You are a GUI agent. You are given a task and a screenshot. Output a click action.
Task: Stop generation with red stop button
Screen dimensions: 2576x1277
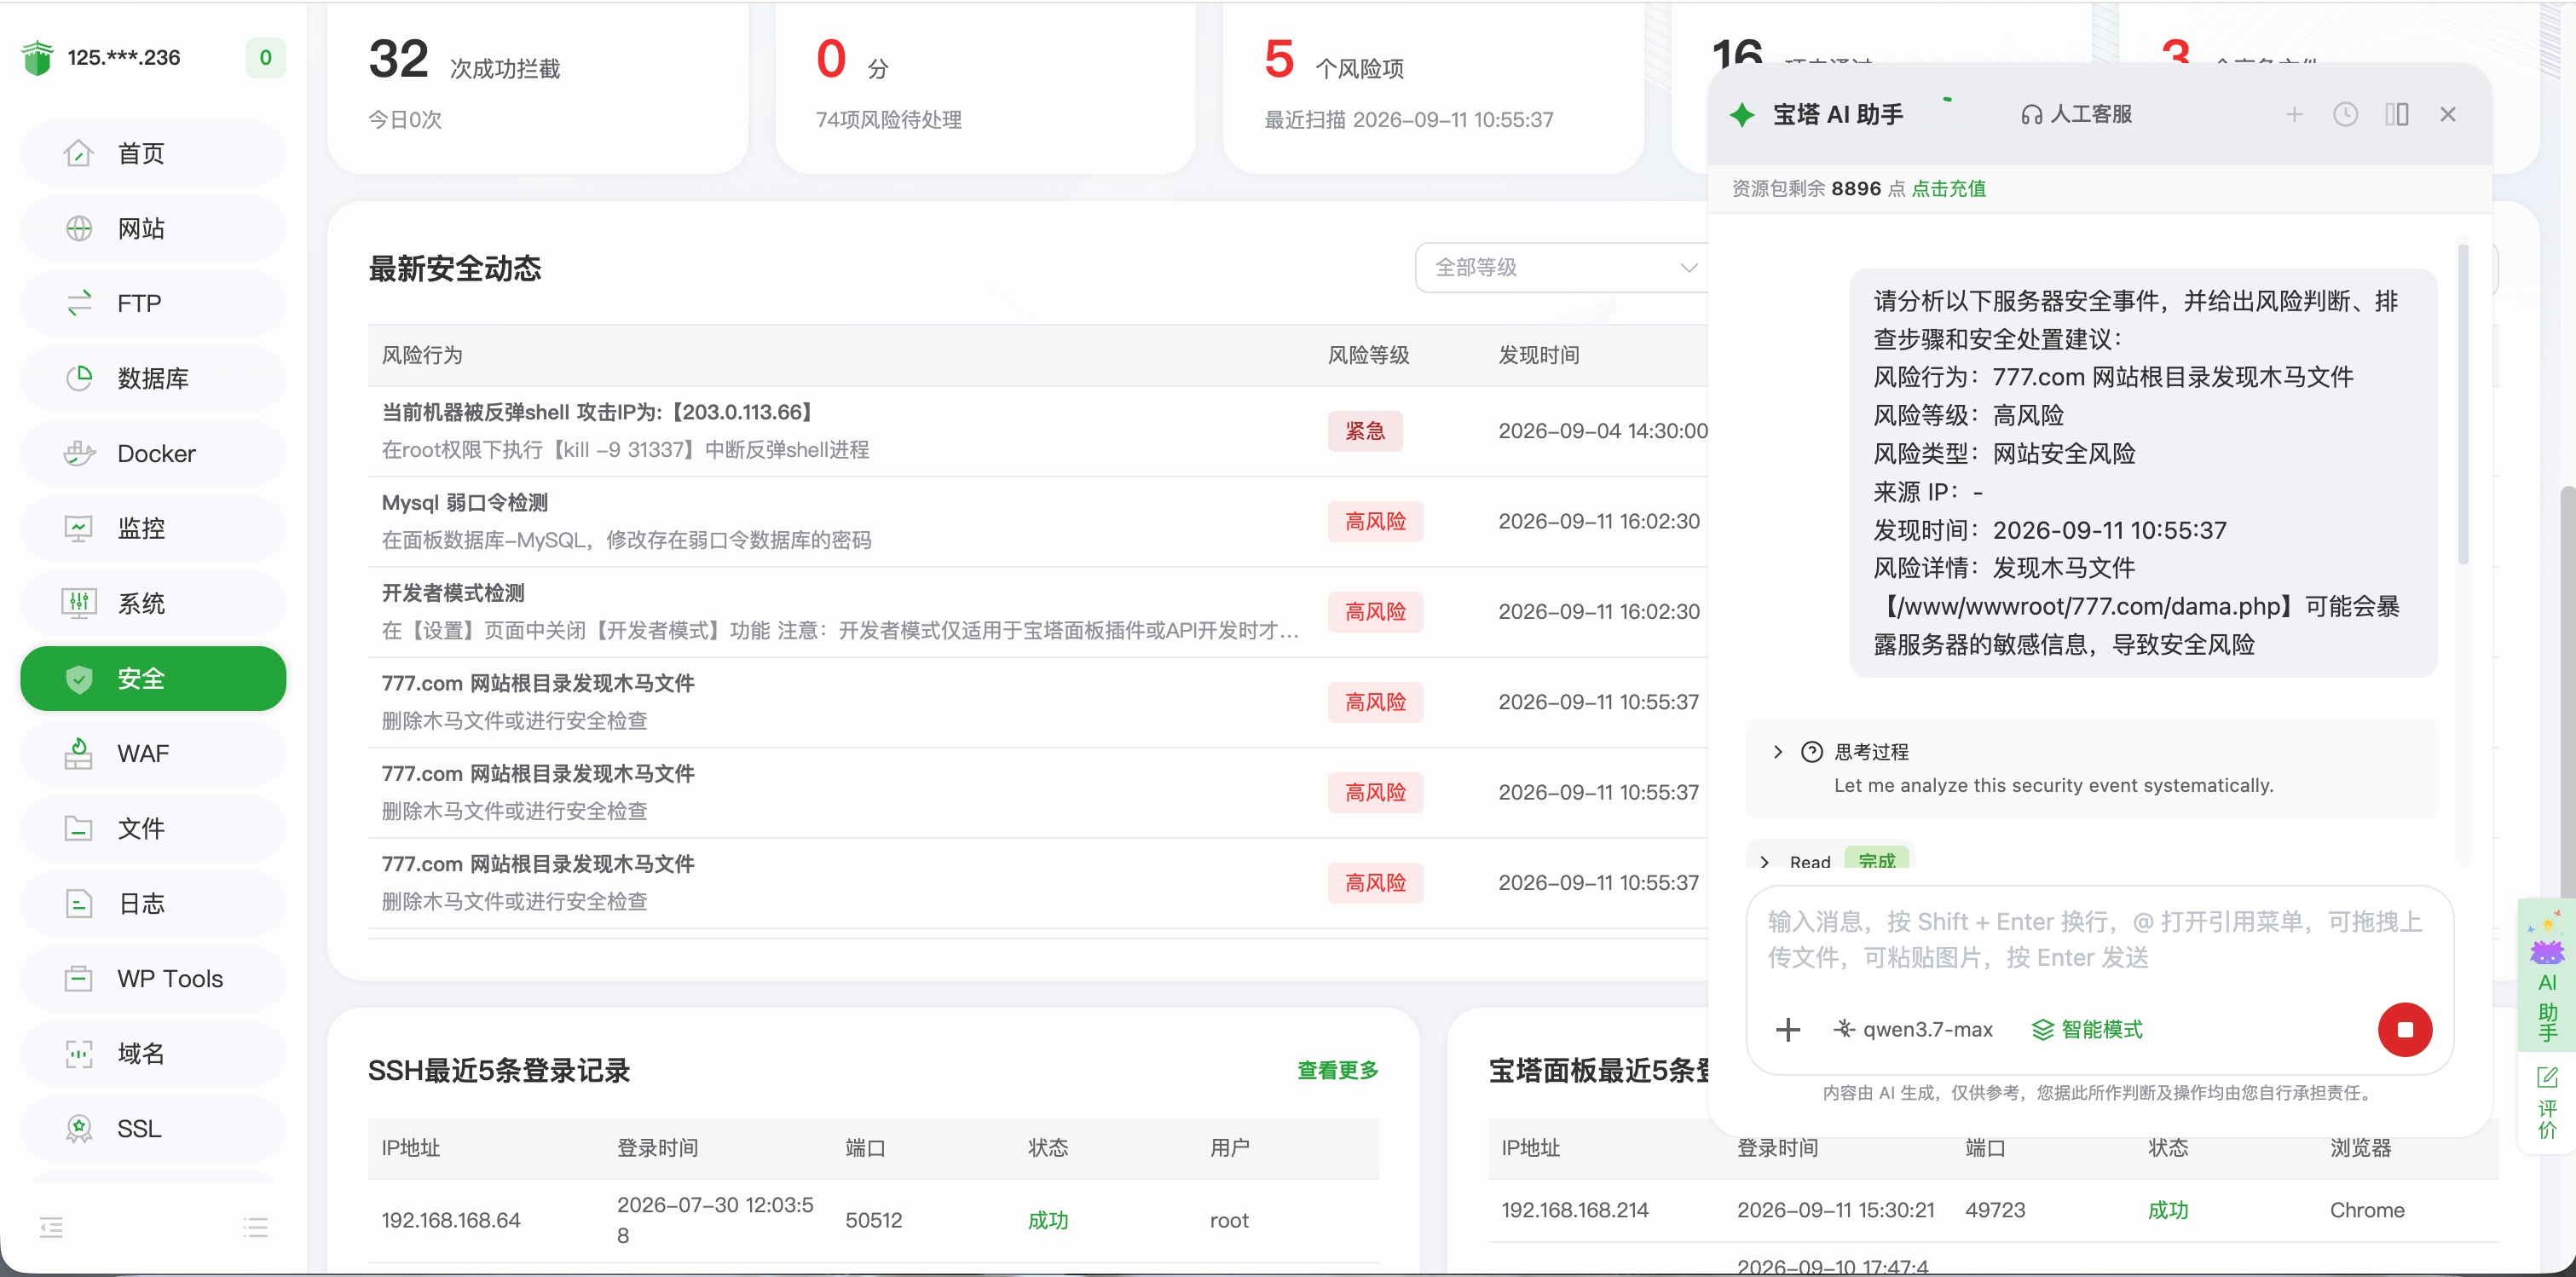[2404, 1030]
